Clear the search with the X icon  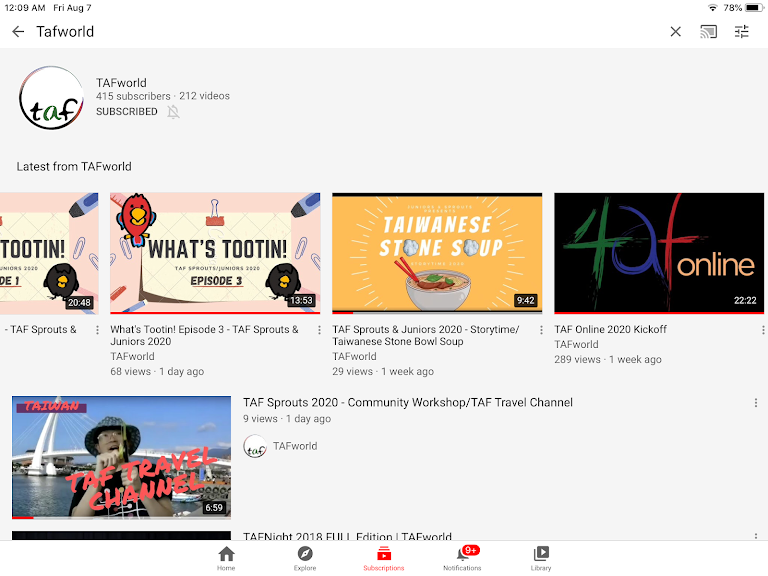(675, 32)
